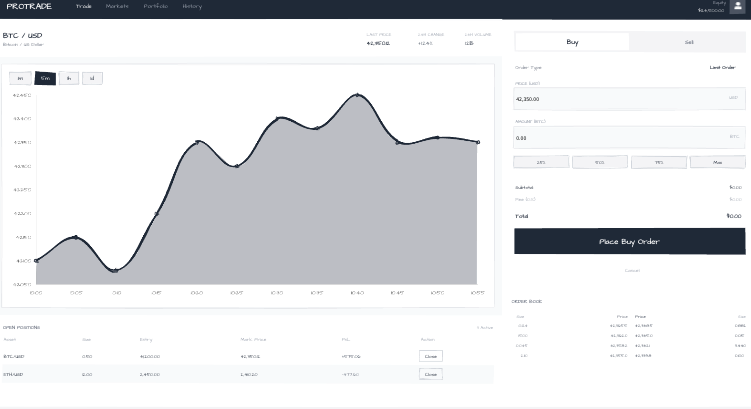Screen dimensions: 751x409
Task: Click the BTC/USD row in Open Positions
Action: [x=248, y=356]
